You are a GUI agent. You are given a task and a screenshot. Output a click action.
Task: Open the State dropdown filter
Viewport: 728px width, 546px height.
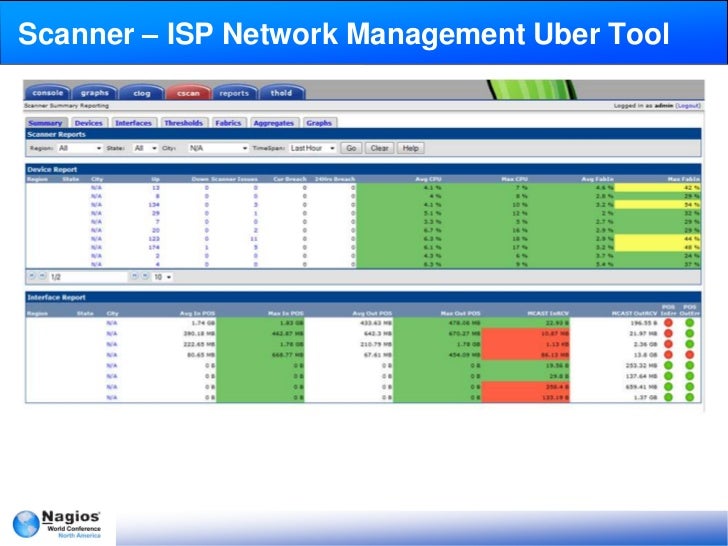coord(145,148)
